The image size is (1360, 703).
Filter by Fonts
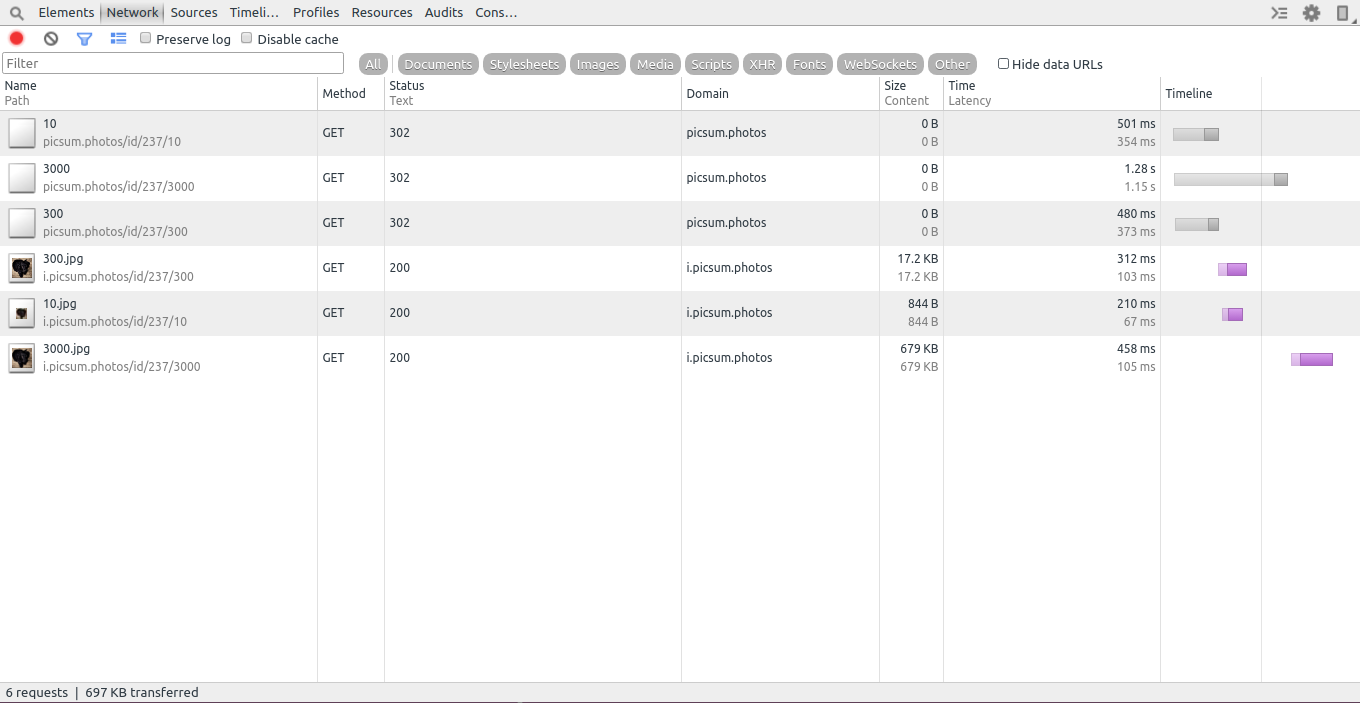click(x=809, y=64)
